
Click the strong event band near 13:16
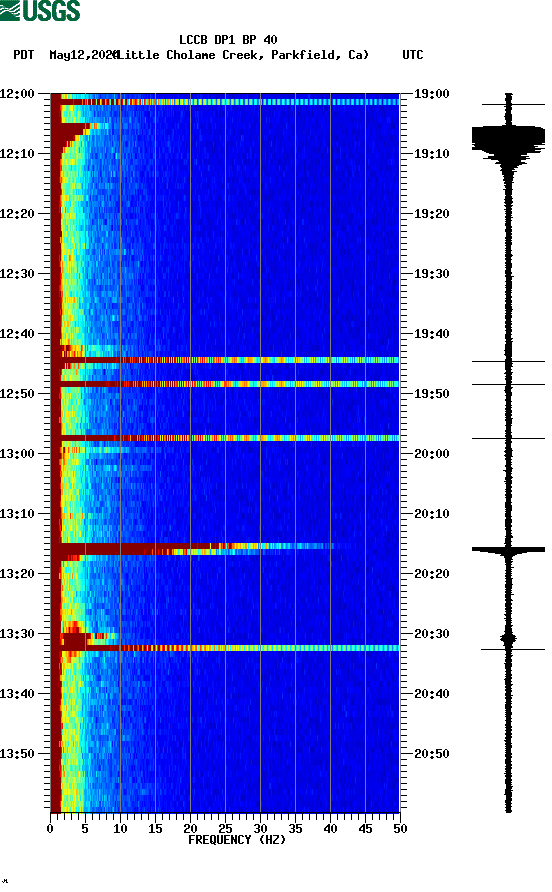click(193, 549)
